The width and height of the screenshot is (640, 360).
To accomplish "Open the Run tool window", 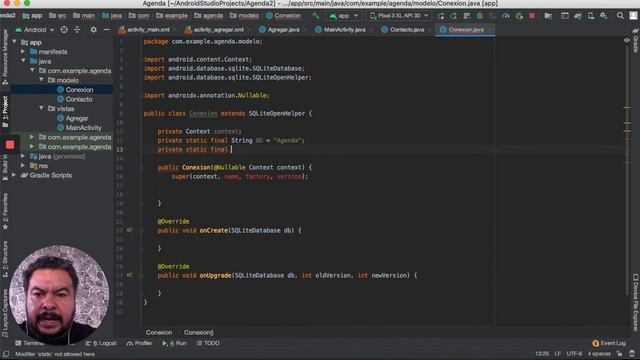I will coord(175,344).
